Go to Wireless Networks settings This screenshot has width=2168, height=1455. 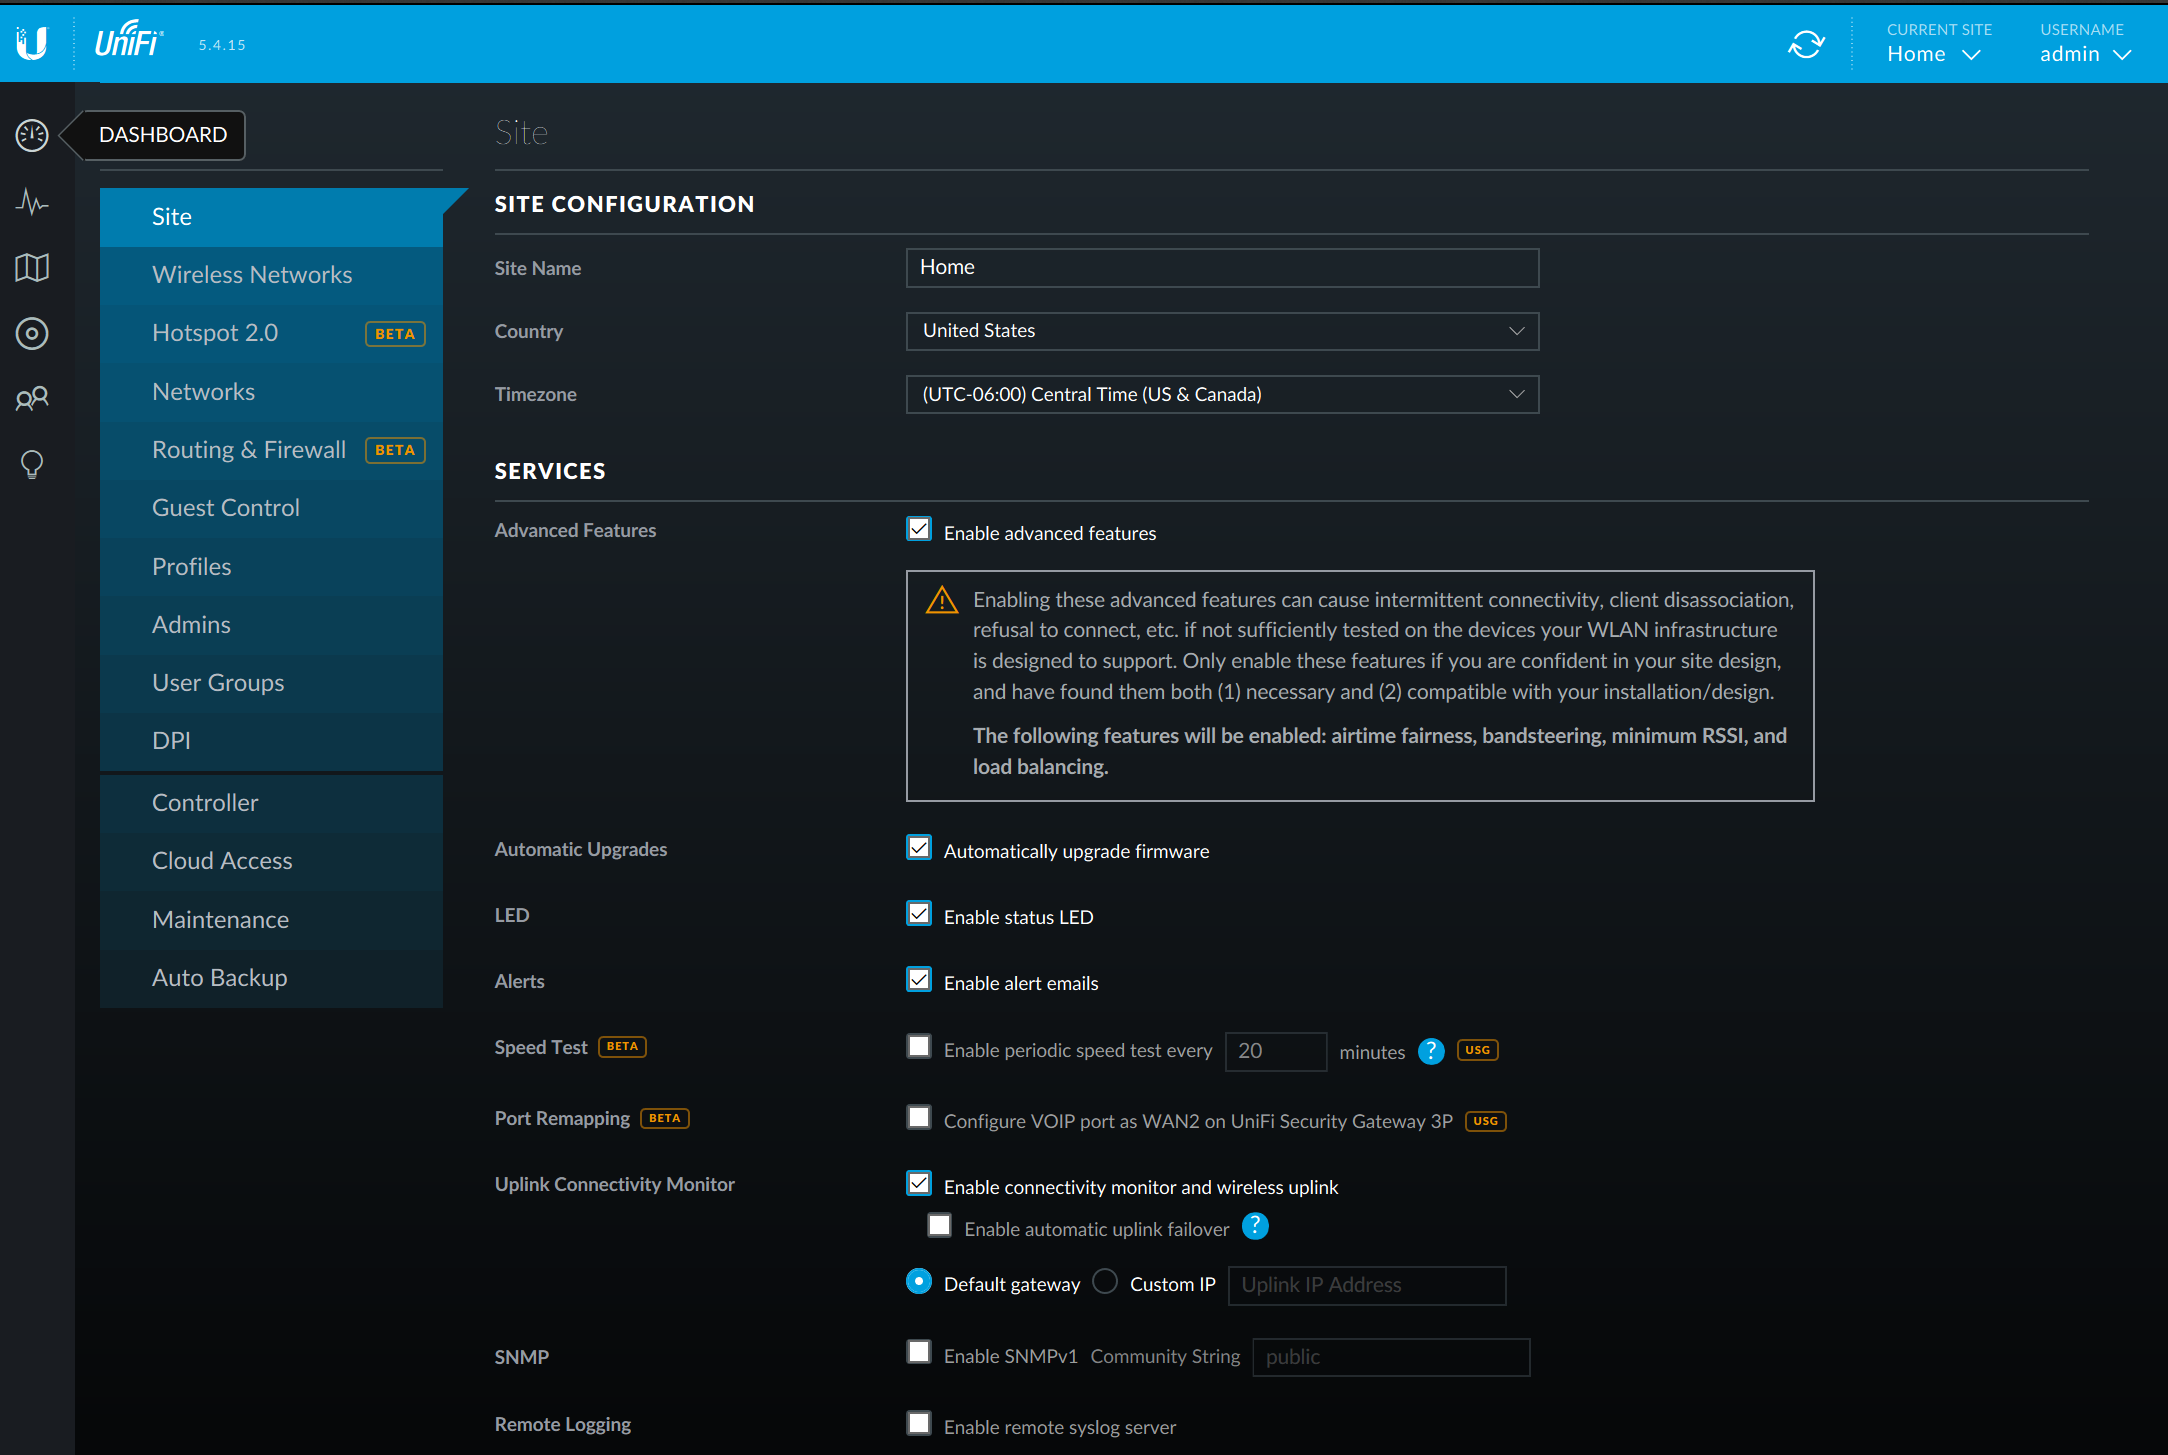(x=252, y=275)
